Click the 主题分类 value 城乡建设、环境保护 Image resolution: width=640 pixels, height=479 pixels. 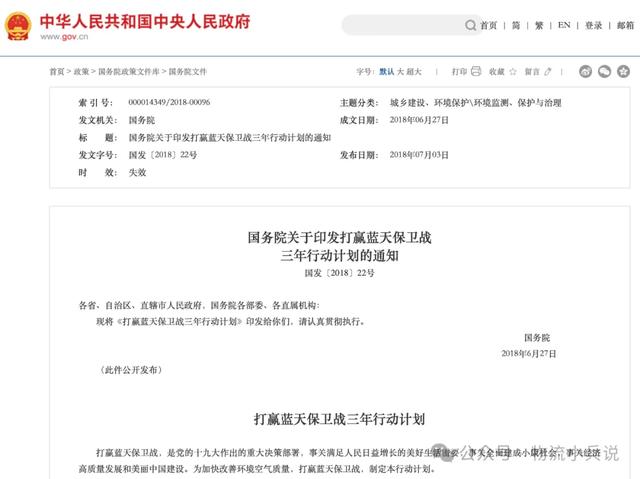point(476,103)
